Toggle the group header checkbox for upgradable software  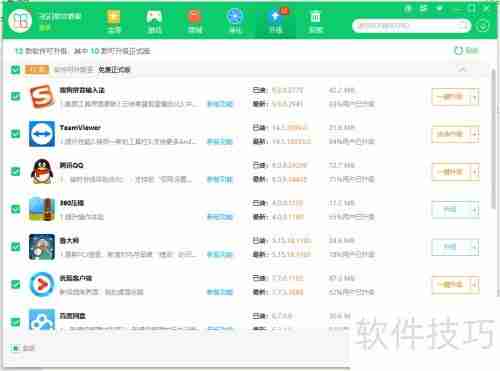coord(15,70)
